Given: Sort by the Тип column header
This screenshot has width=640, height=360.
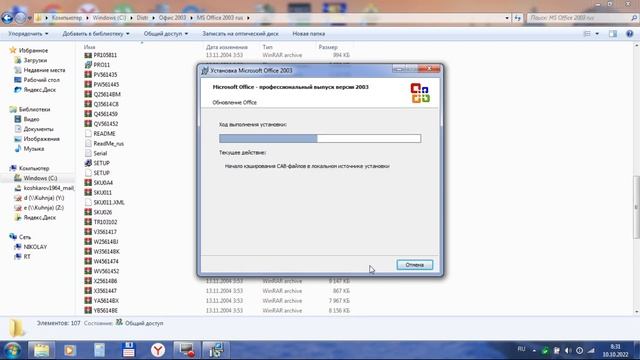Looking at the screenshot, I should pyautogui.click(x=267, y=47).
